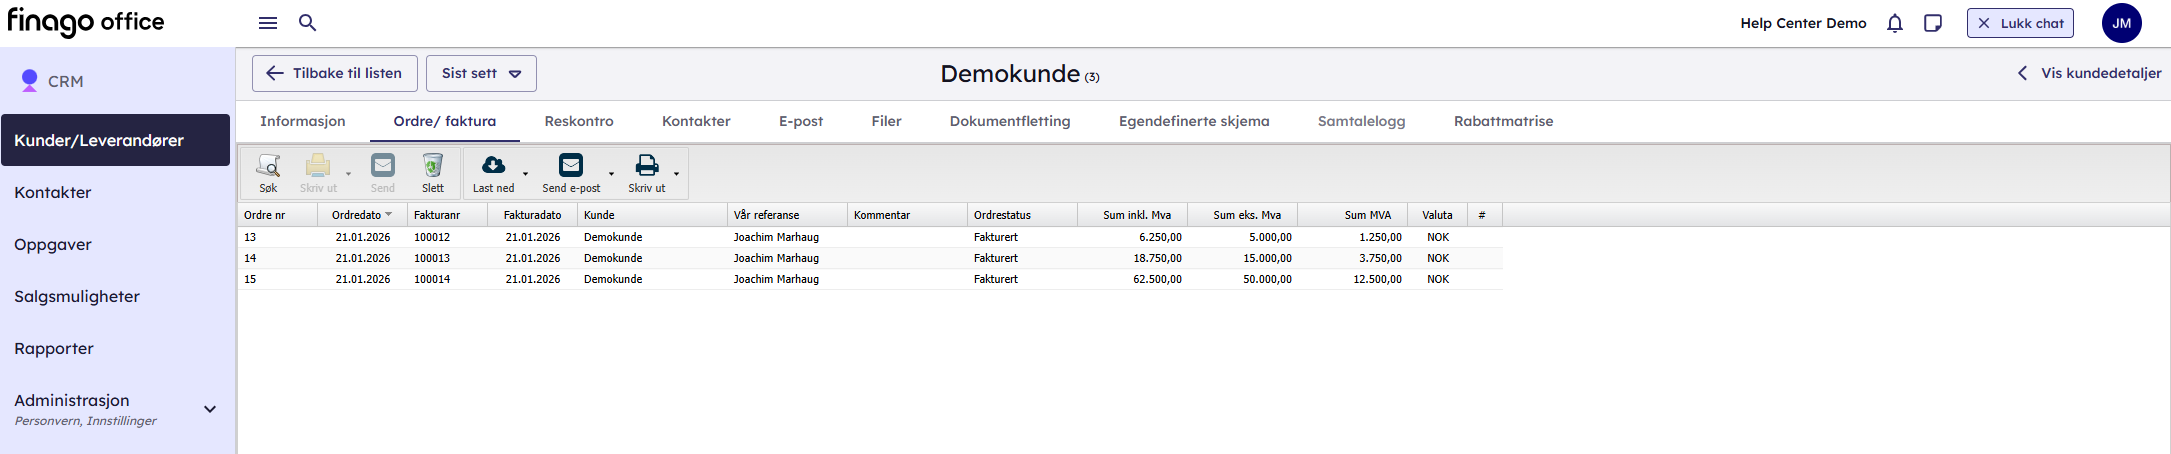This screenshot has width=2171, height=454.
Task: Click Tilbake til listen button
Action: click(x=335, y=74)
